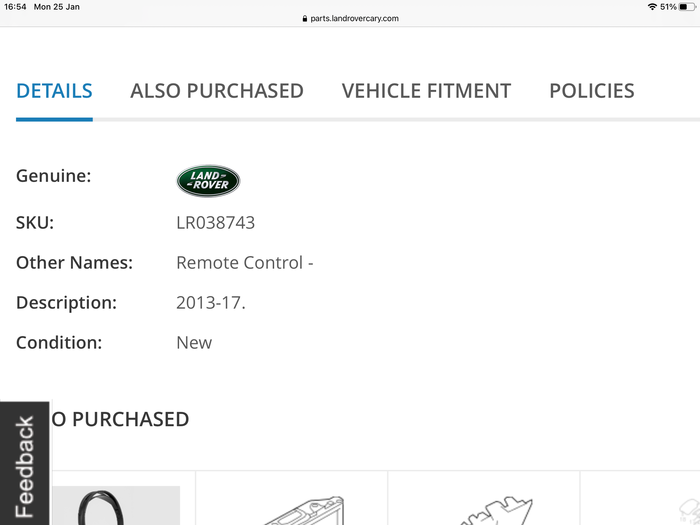
Task: Switch to the Also Purchased tab
Action: click(x=217, y=91)
